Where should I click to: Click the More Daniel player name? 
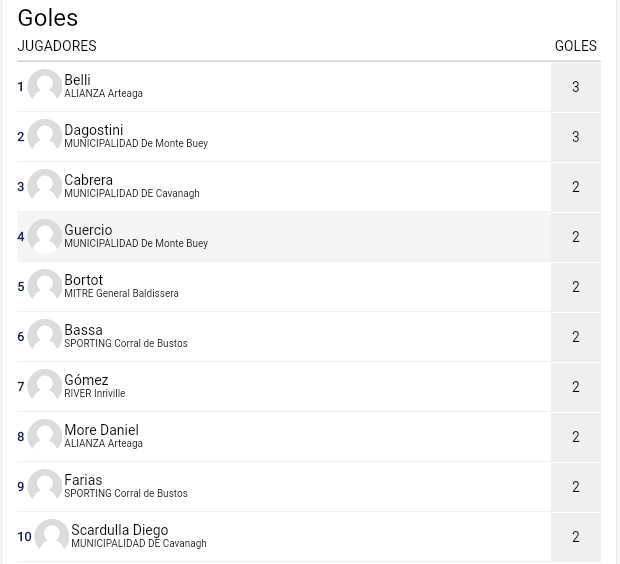click(x=102, y=430)
